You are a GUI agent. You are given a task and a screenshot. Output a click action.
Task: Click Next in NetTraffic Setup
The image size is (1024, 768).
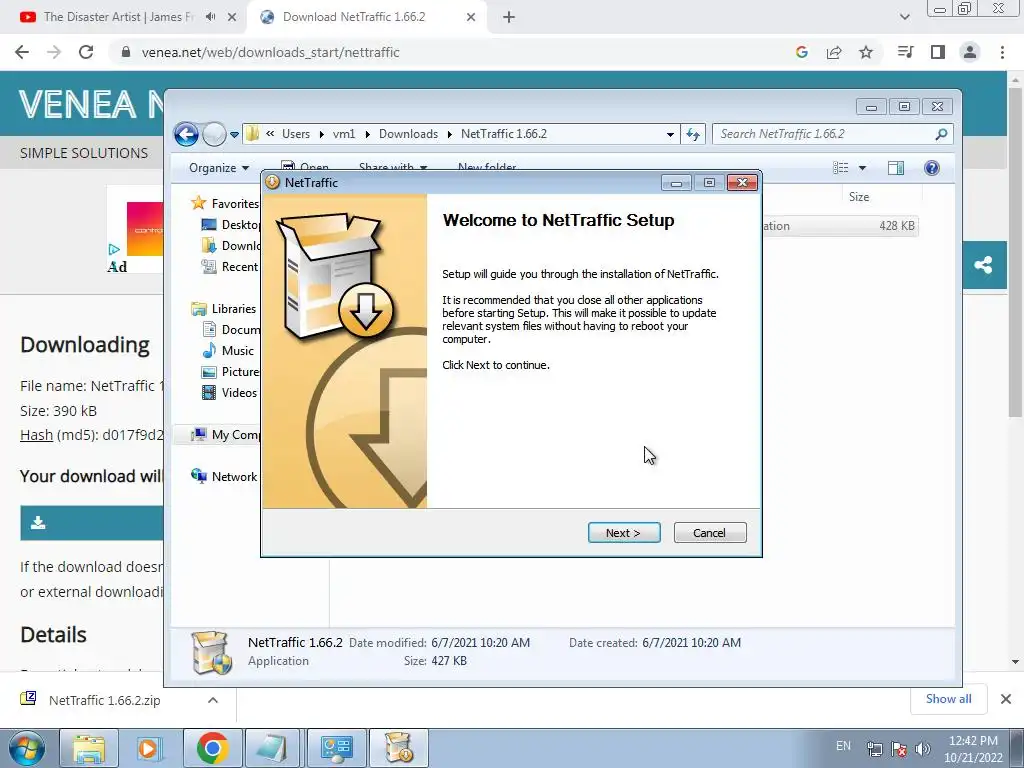pos(624,533)
